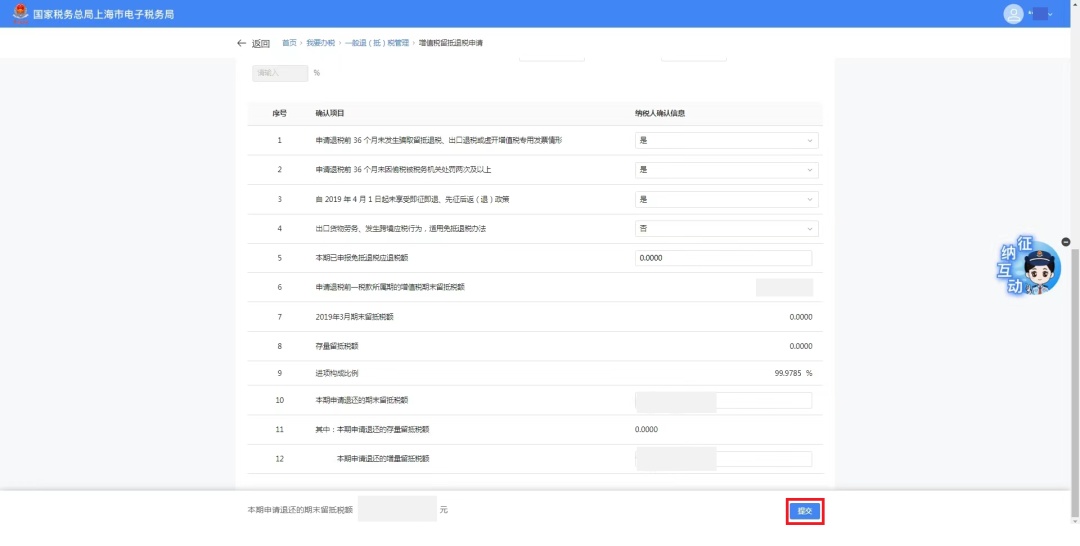Click the 本期申请退还的期末留抵税额 input in row 10

click(762, 400)
